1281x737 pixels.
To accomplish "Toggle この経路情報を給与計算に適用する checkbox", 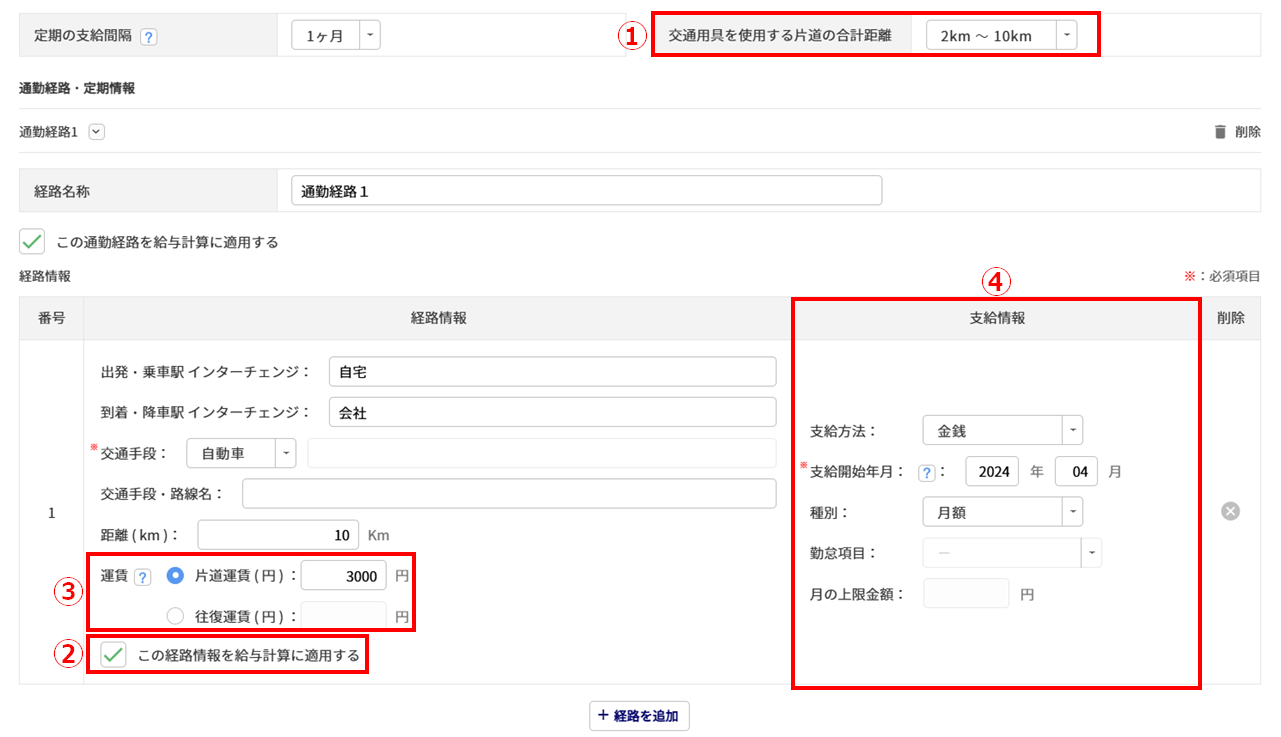I will click(114, 655).
